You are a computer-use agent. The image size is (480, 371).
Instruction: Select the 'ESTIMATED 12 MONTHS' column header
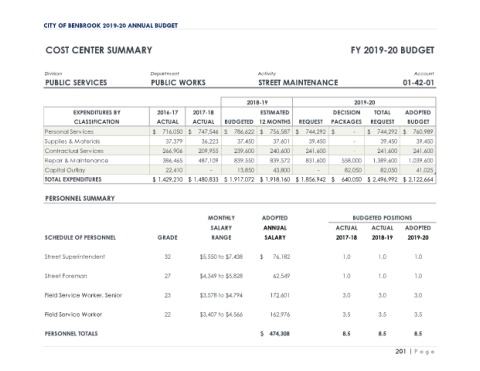click(x=275, y=117)
